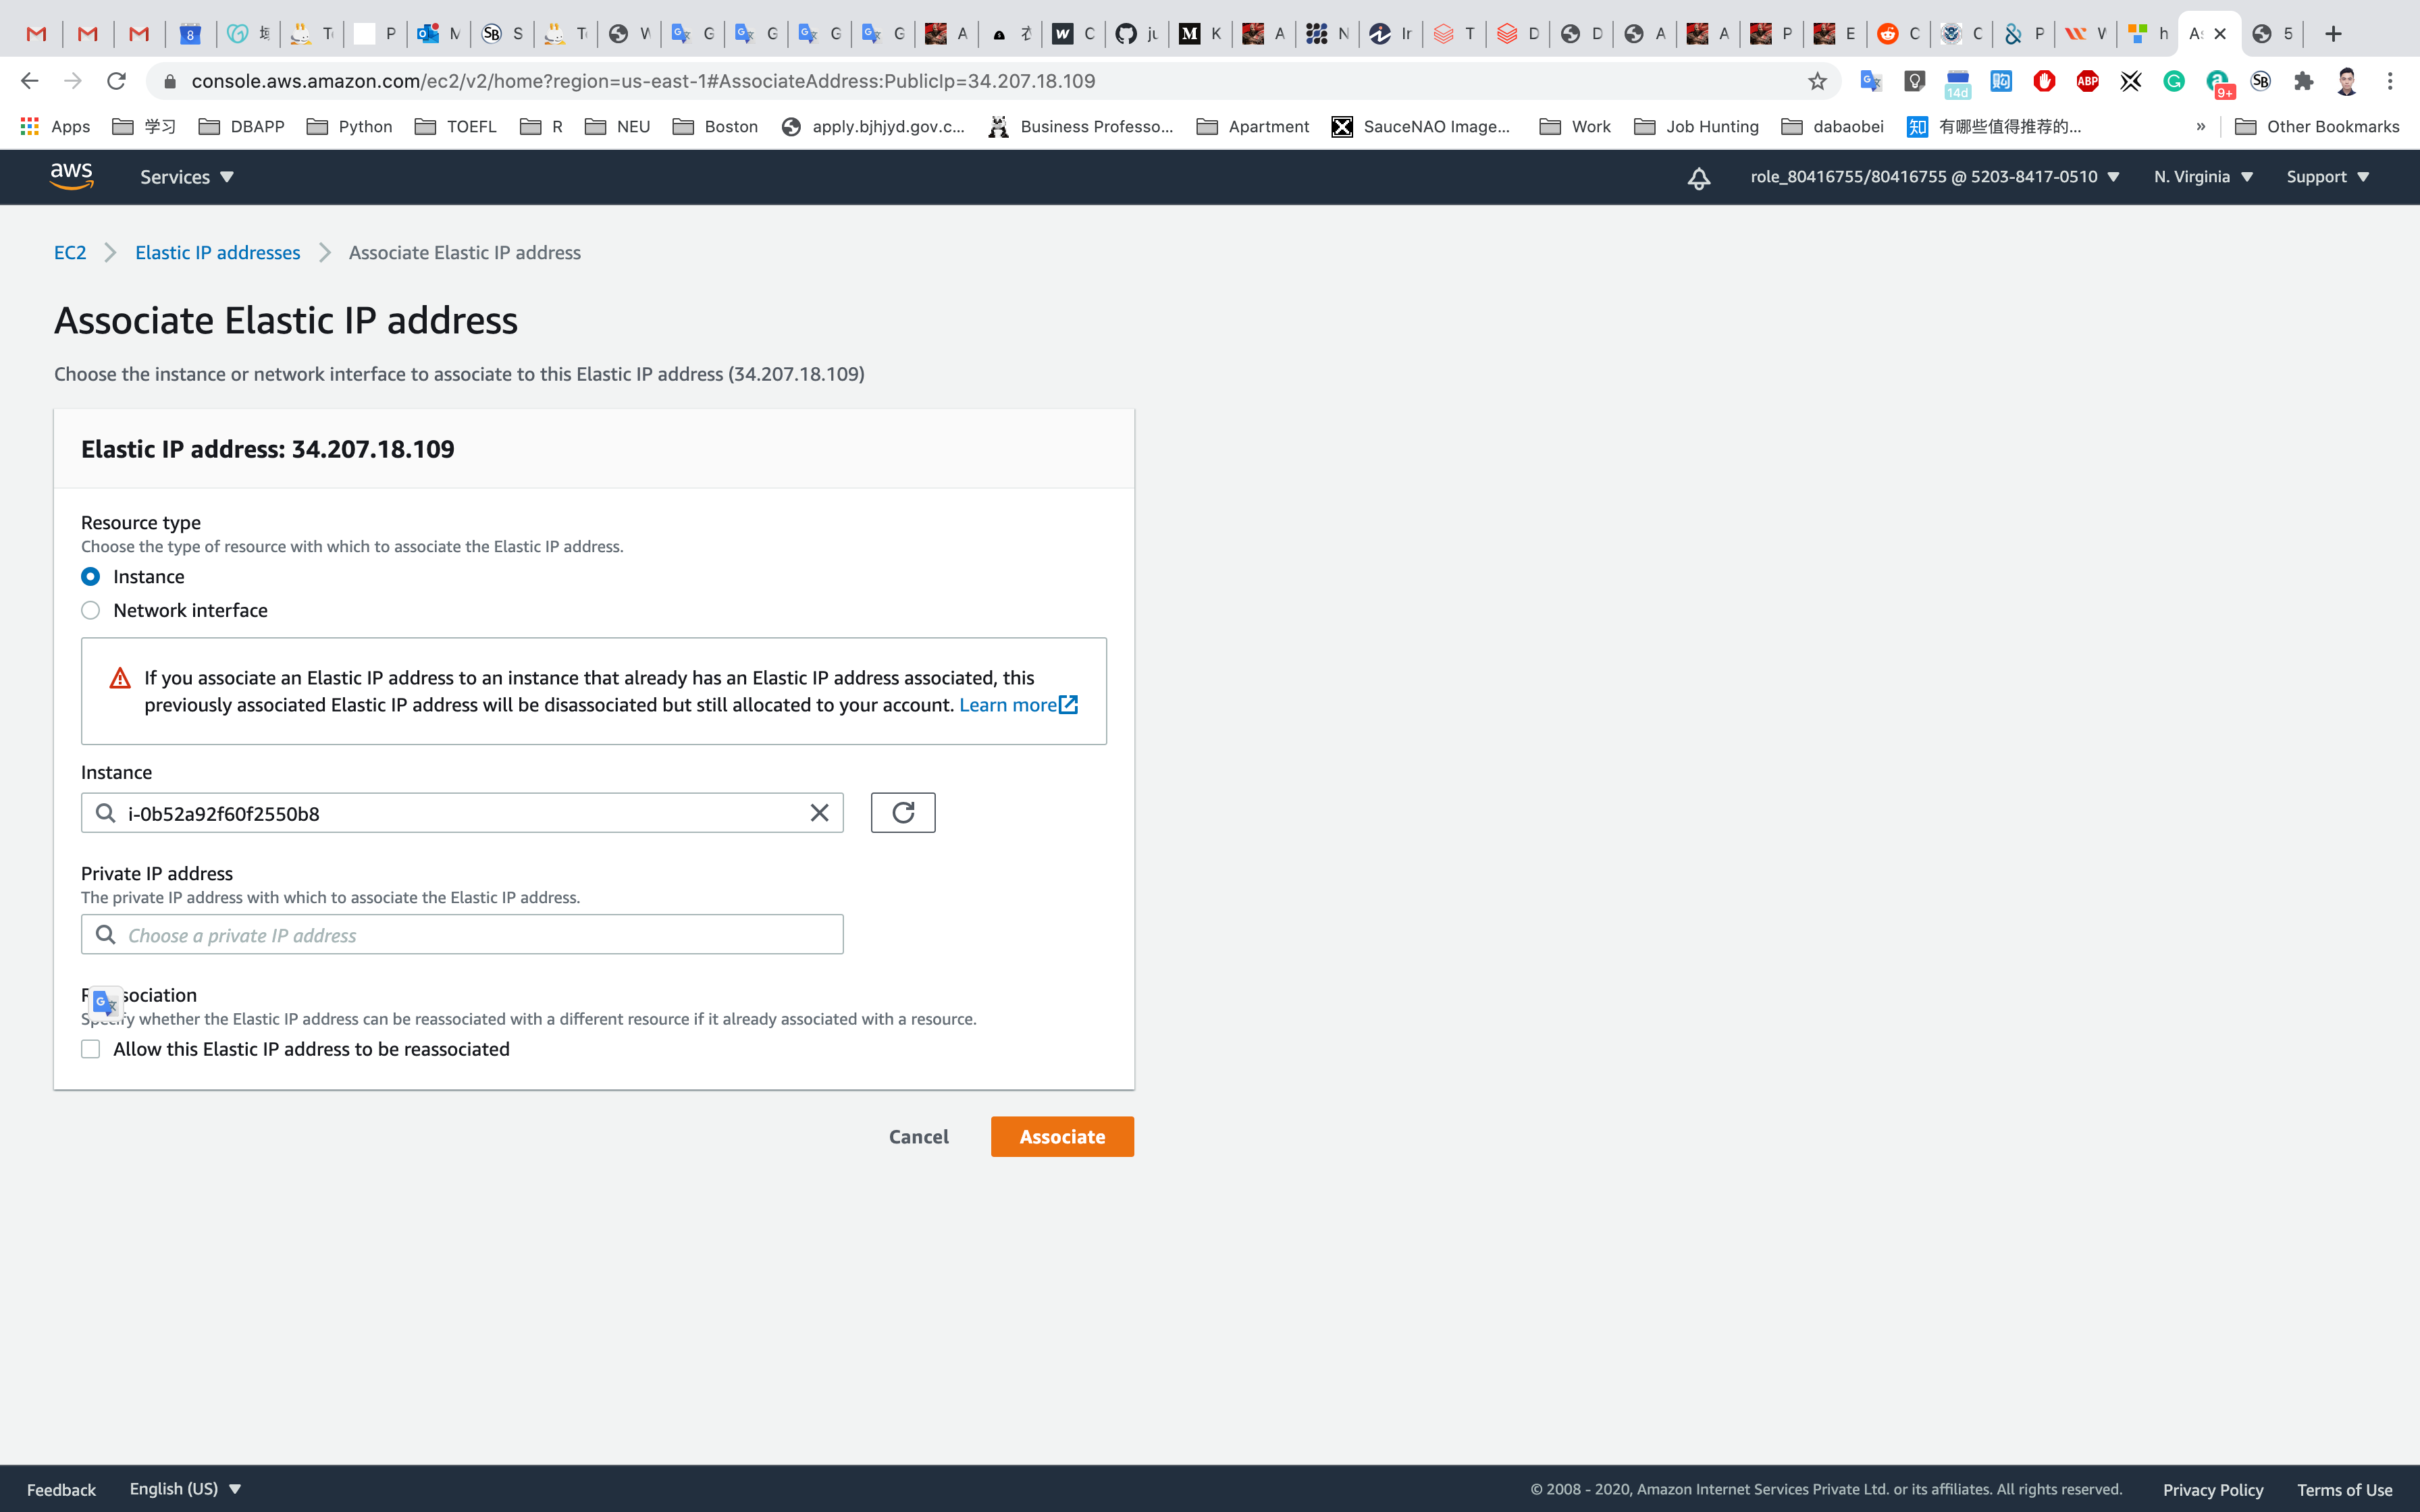Click the orange Associate button

tap(1061, 1137)
